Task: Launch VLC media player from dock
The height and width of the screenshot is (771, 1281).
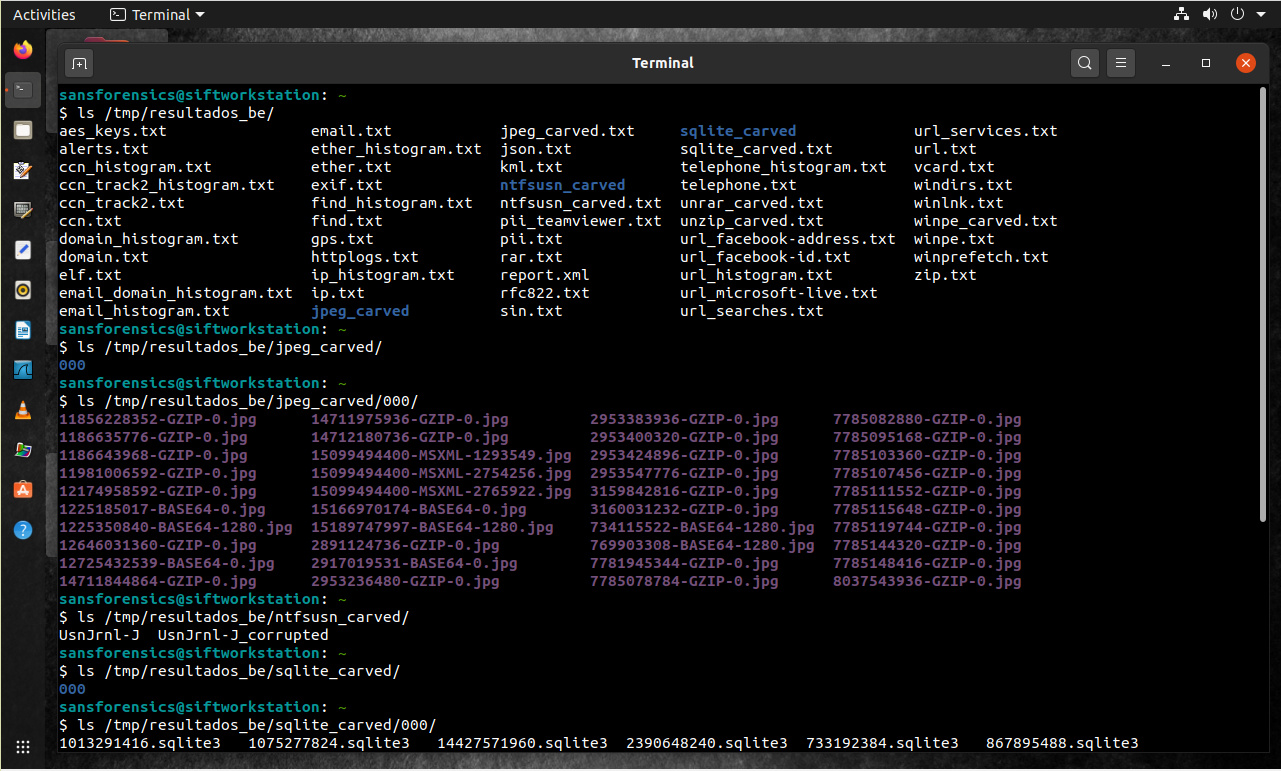Action: pyautogui.click(x=22, y=410)
